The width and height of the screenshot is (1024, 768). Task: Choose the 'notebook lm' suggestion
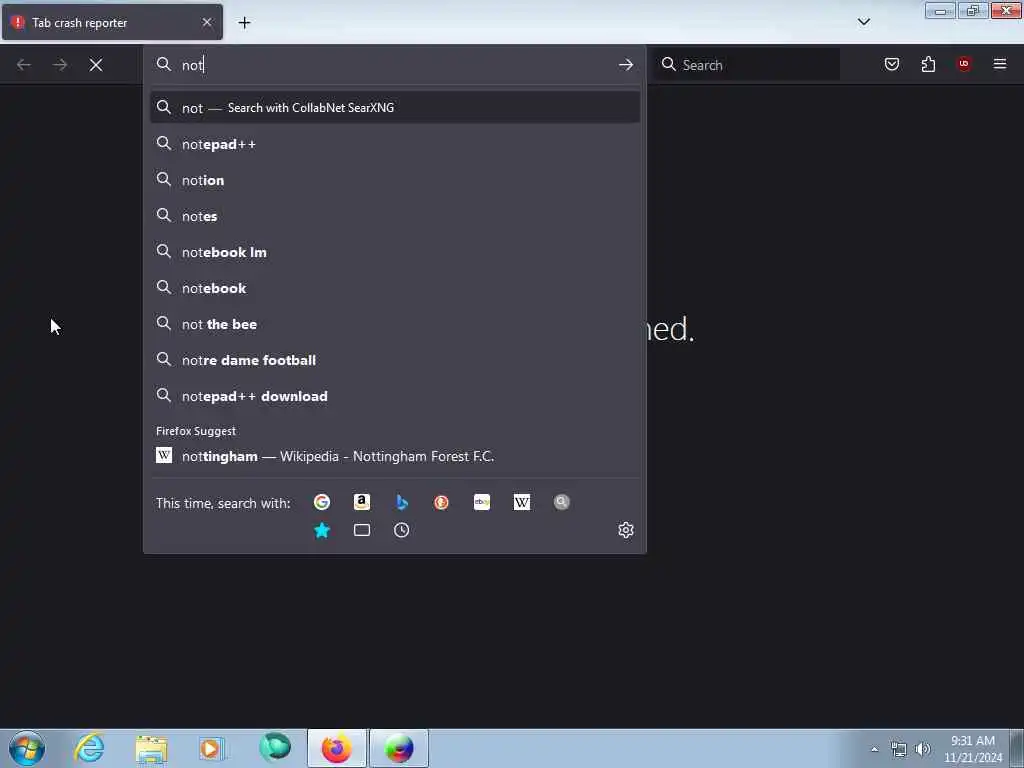[394, 252]
